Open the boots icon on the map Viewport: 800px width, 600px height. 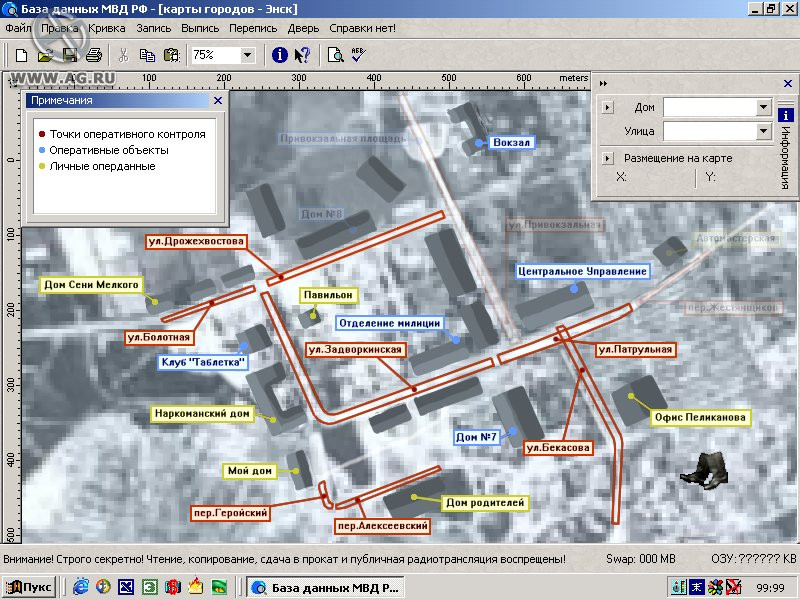point(705,470)
